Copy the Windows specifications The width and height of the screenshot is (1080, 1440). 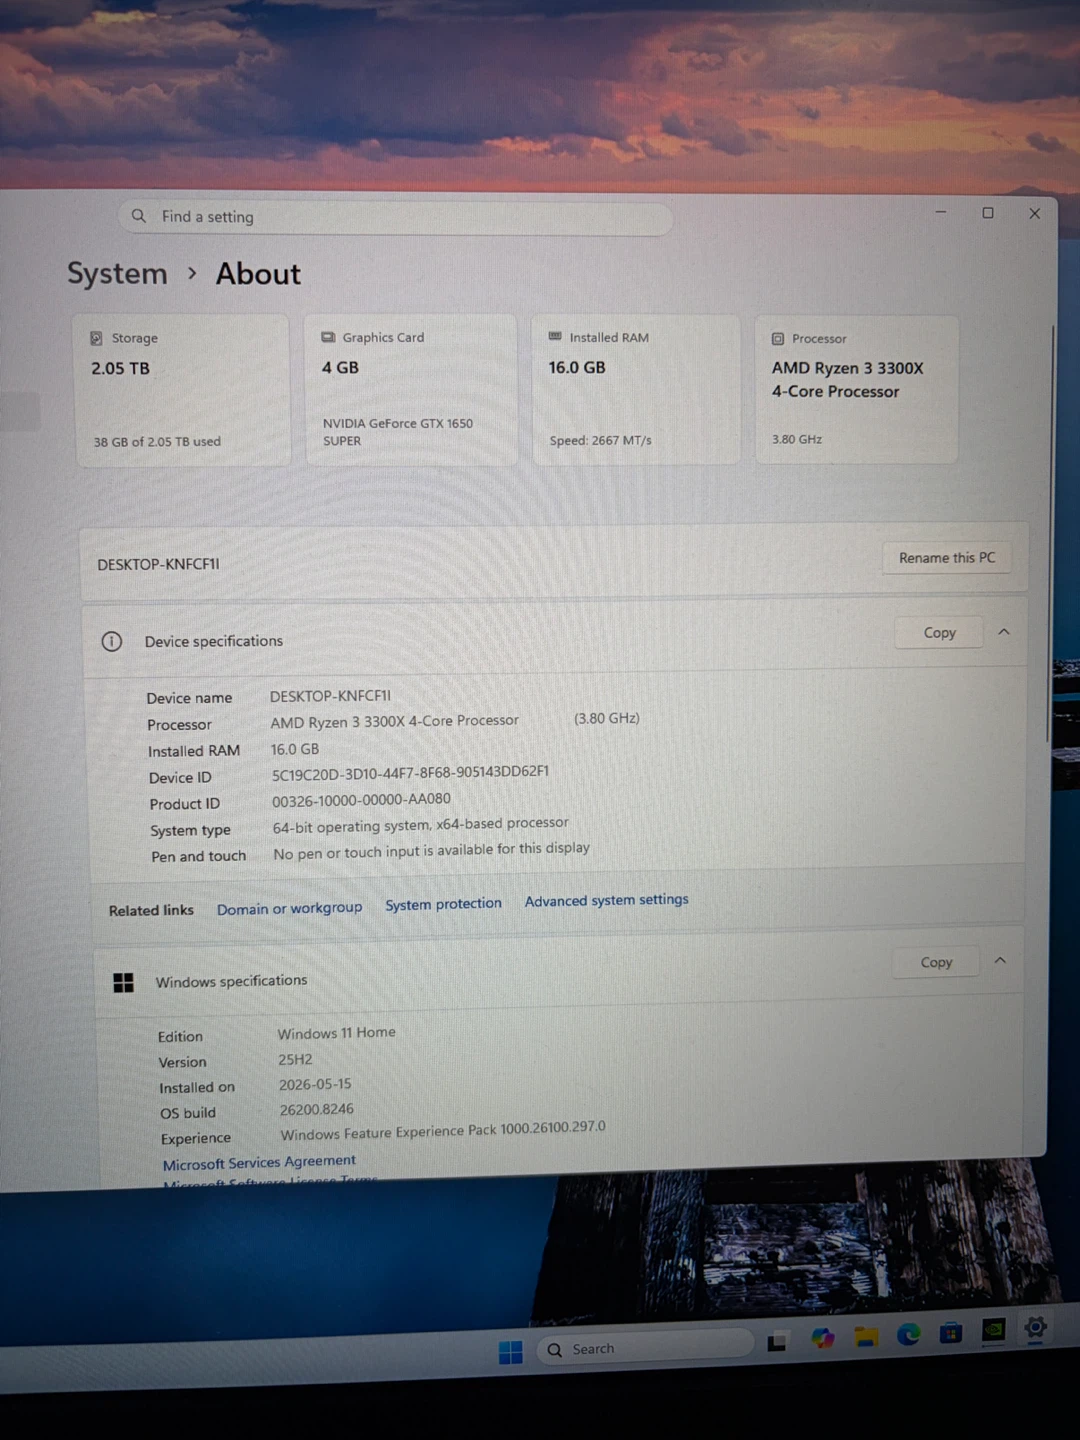936,962
